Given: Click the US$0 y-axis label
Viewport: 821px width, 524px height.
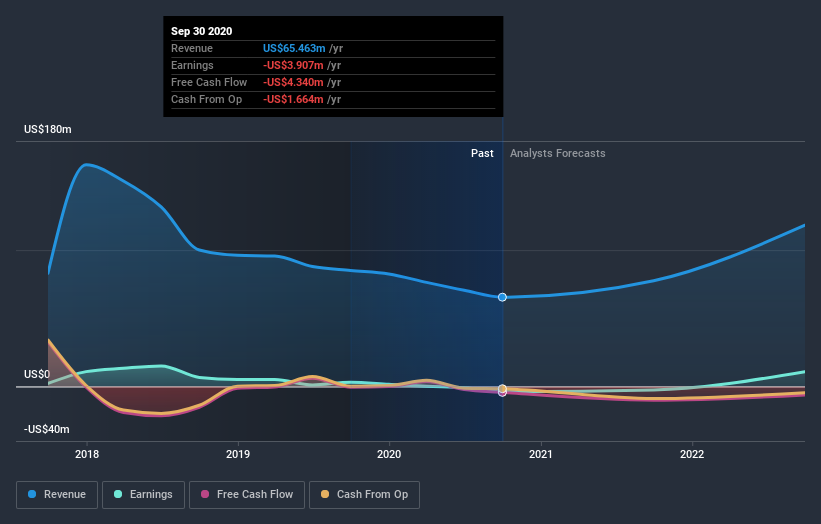Looking at the screenshot, I should click(37, 374).
